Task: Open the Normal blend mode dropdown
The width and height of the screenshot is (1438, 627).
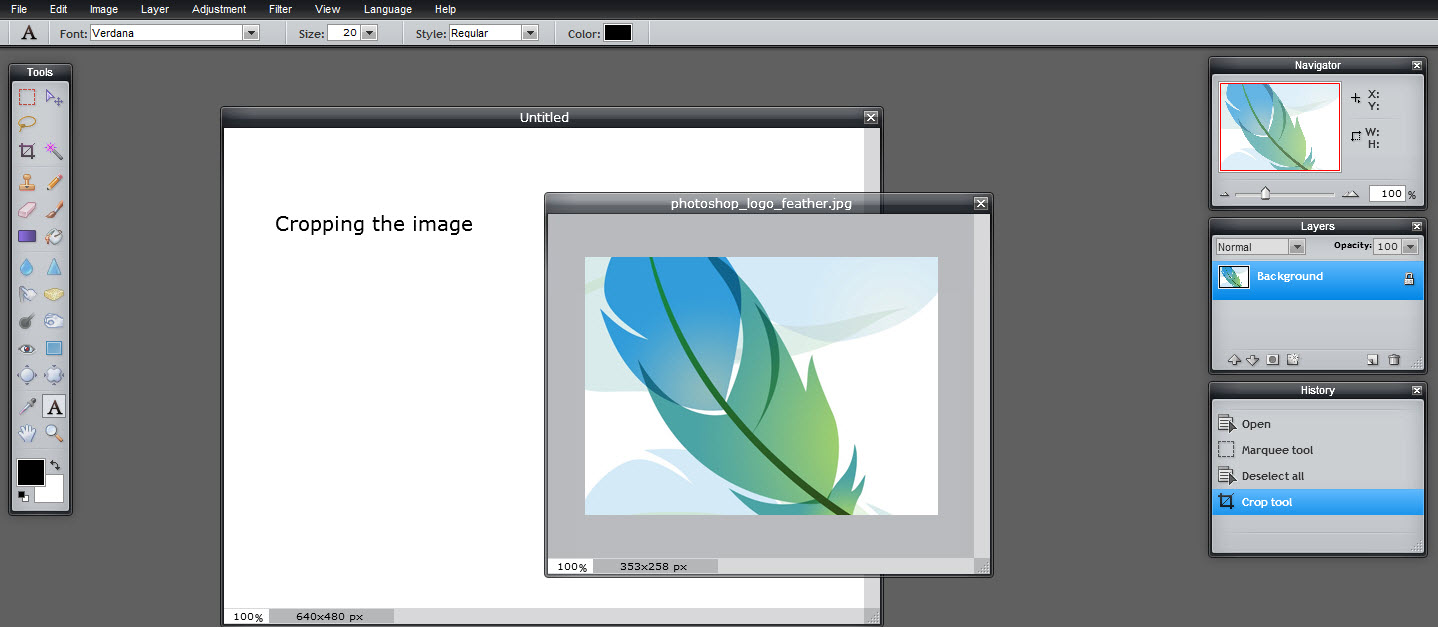Action: [1296, 247]
